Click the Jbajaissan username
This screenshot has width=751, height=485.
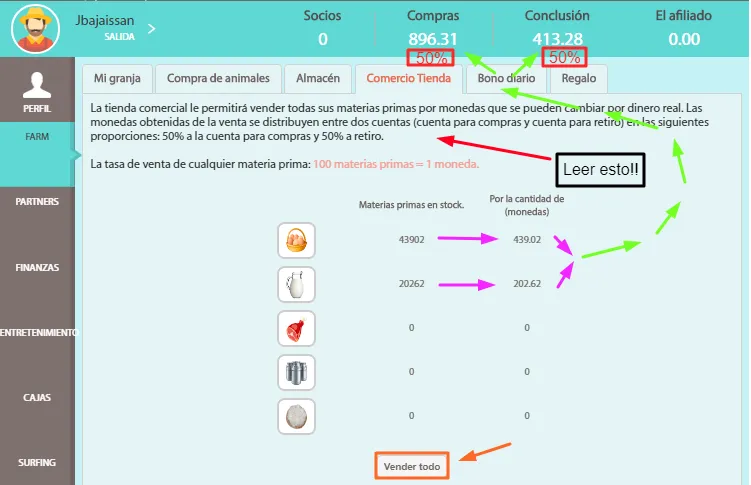click(x=104, y=21)
